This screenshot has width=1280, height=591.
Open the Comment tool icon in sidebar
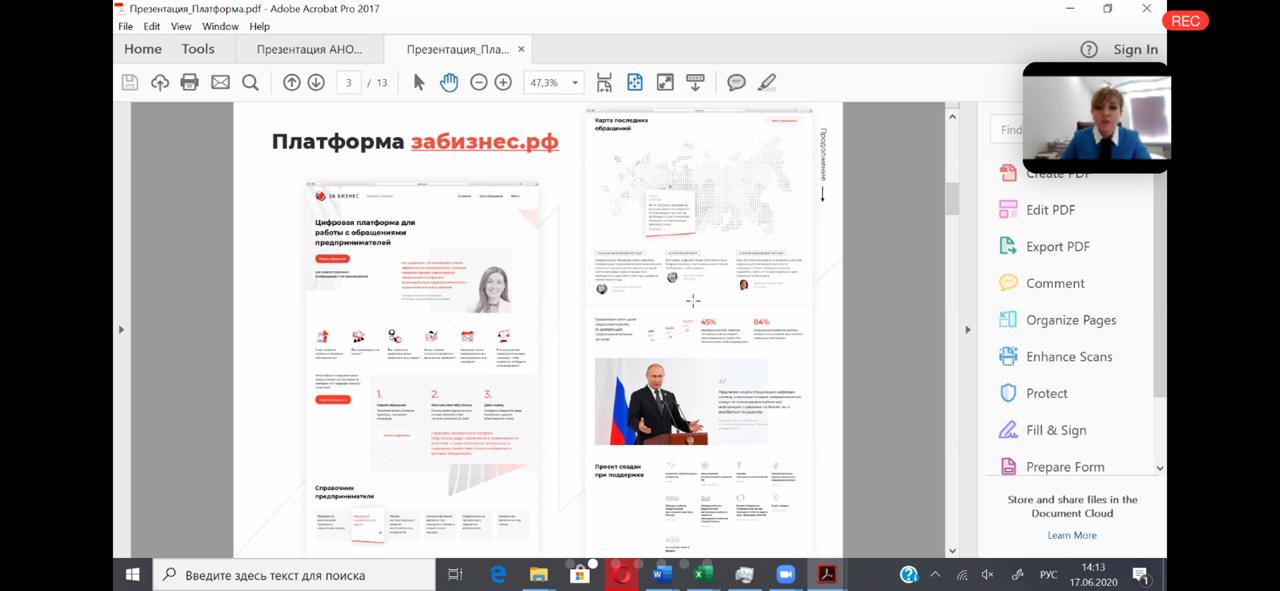pyautogui.click(x=1008, y=283)
